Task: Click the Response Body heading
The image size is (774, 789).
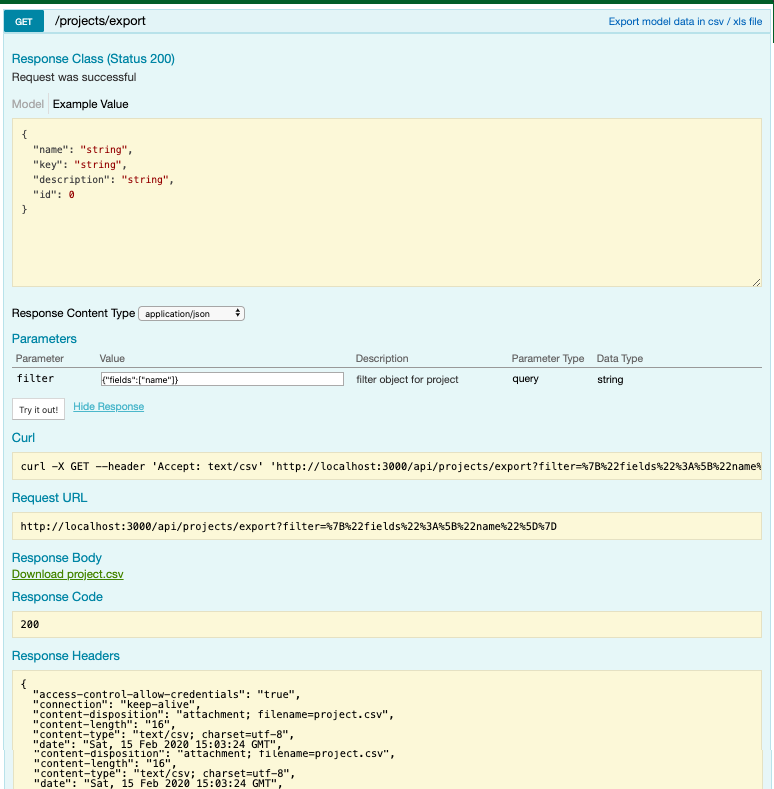Action: [56, 558]
